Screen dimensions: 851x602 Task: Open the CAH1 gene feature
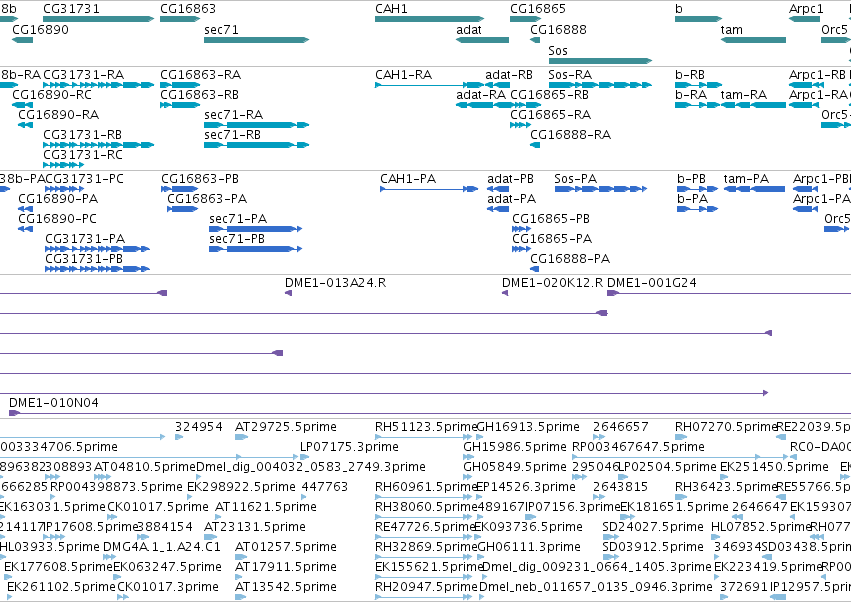click(x=429, y=19)
